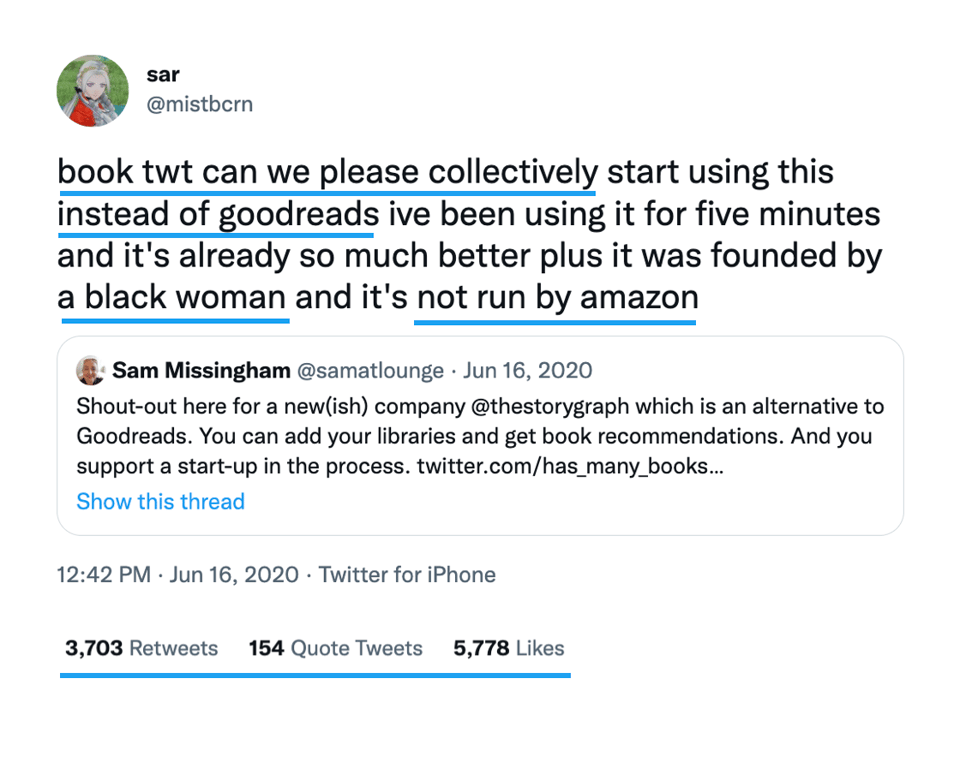The image size is (960, 762).
Task: Open the @mistbcrn handle
Action: point(200,104)
